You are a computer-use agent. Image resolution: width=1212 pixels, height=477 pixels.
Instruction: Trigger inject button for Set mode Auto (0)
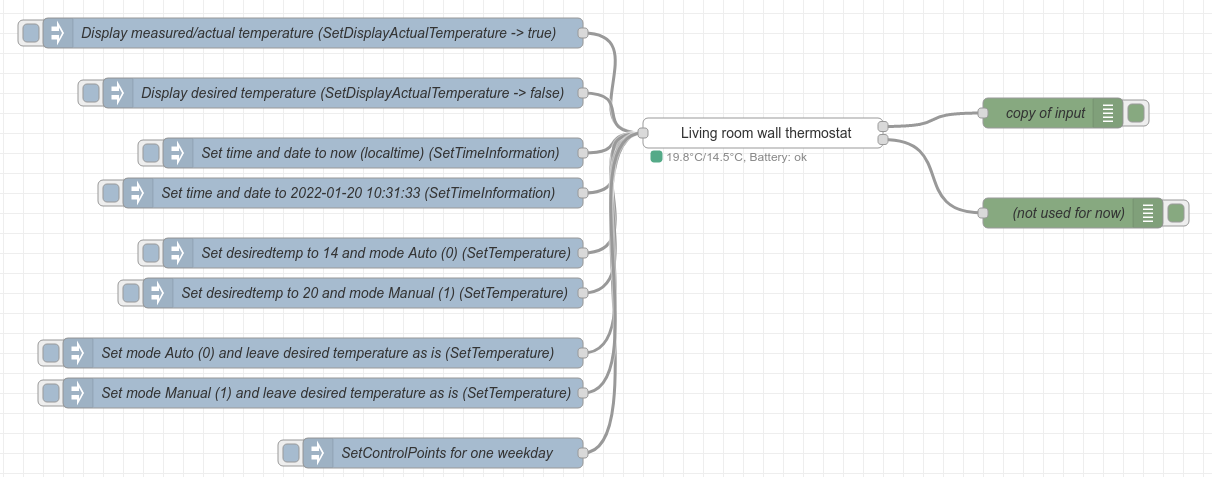(x=51, y=353)
